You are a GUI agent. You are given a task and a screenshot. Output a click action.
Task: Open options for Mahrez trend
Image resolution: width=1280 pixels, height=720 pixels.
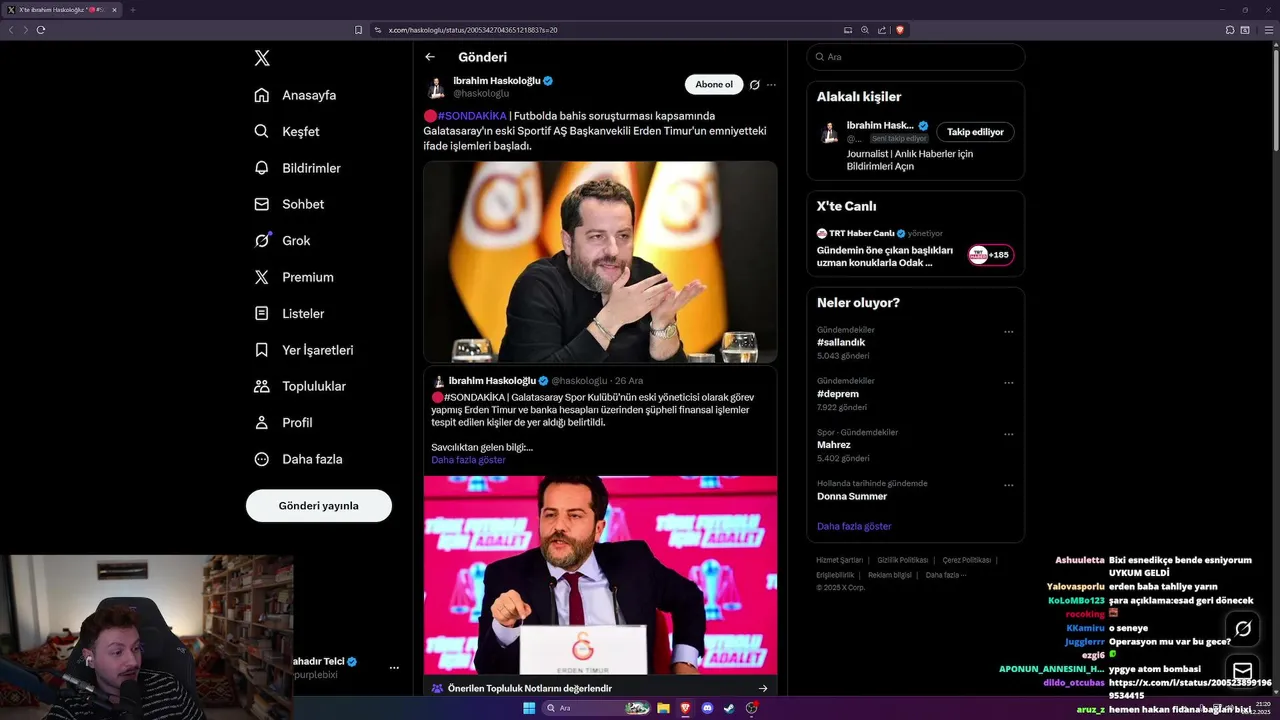(1008, 434)
